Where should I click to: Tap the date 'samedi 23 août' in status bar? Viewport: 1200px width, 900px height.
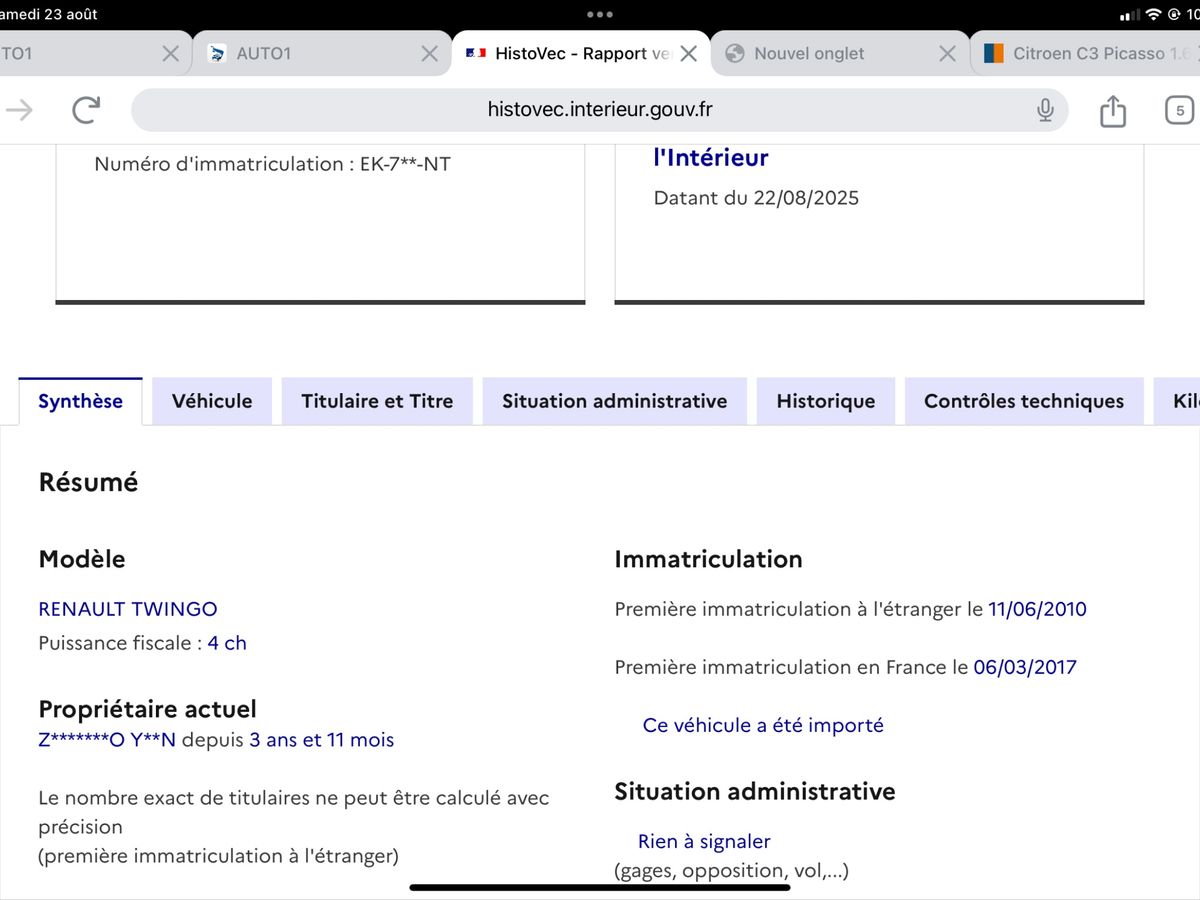(49, 15)
